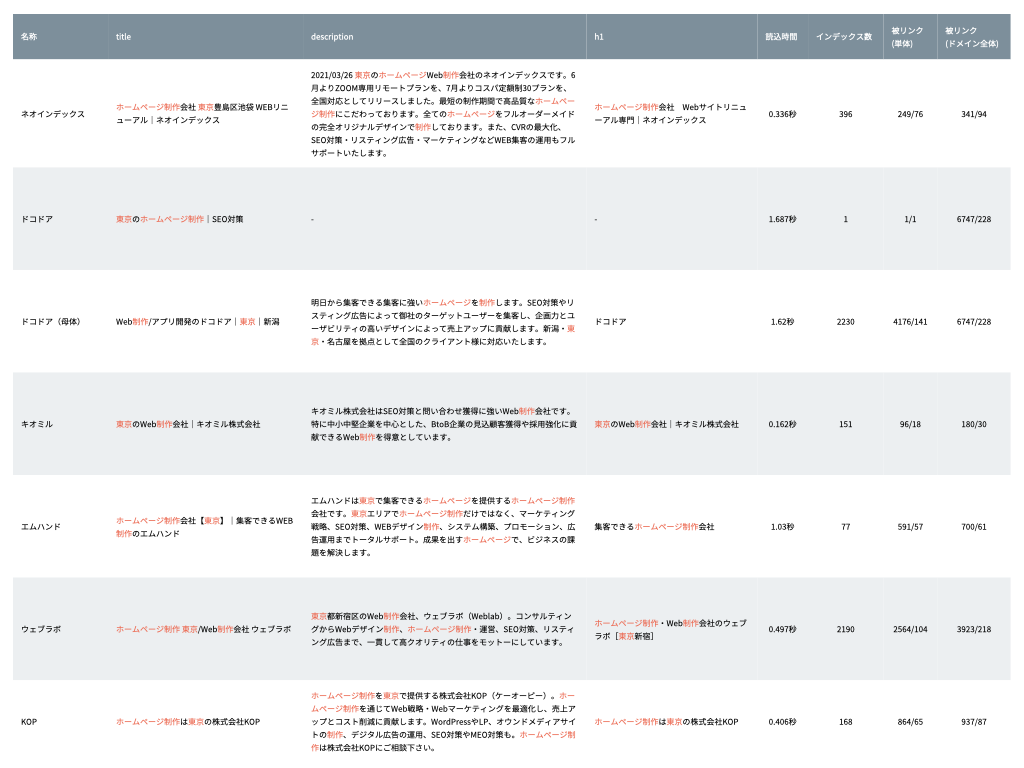This screenshot has height=768, width=1024.
Task: Click the ドコドア（母体） description text
Action: [x=443, y=321]
